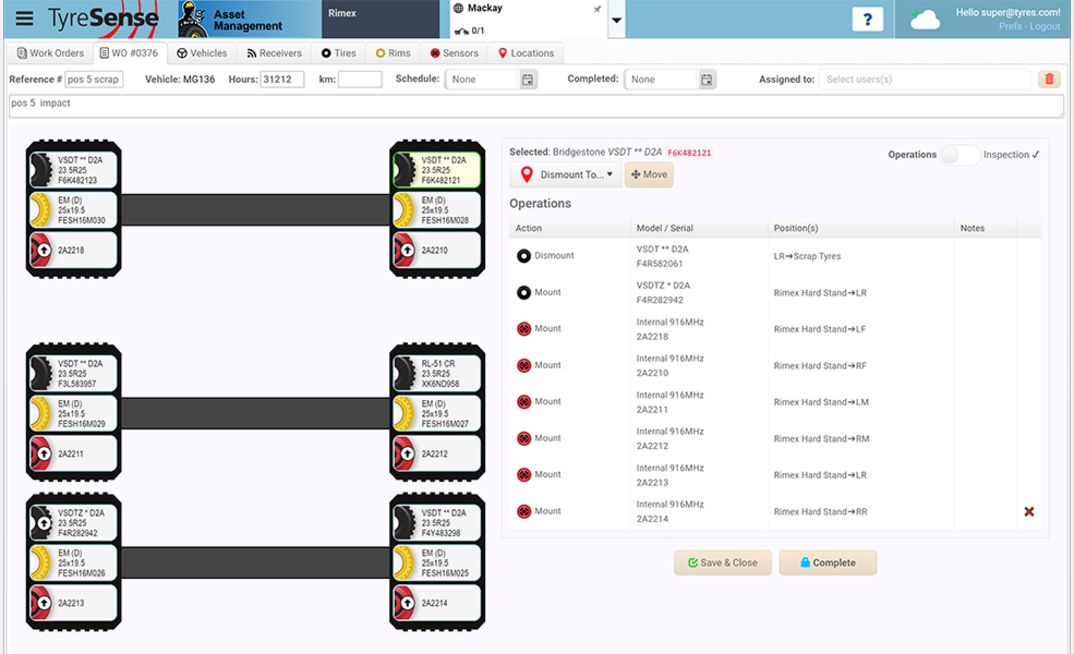Expand the Dismount To dropdown
The height and width of the screenshot is (654, 1074).
[565, 175]
